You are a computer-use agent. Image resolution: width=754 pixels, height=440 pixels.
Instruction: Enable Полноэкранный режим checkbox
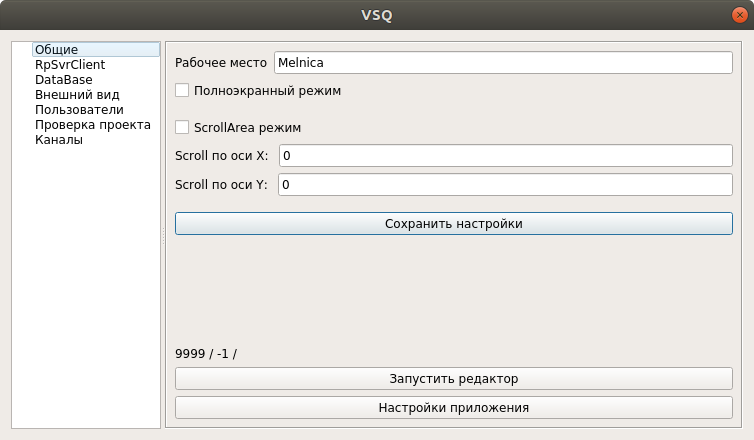(182, 90)
